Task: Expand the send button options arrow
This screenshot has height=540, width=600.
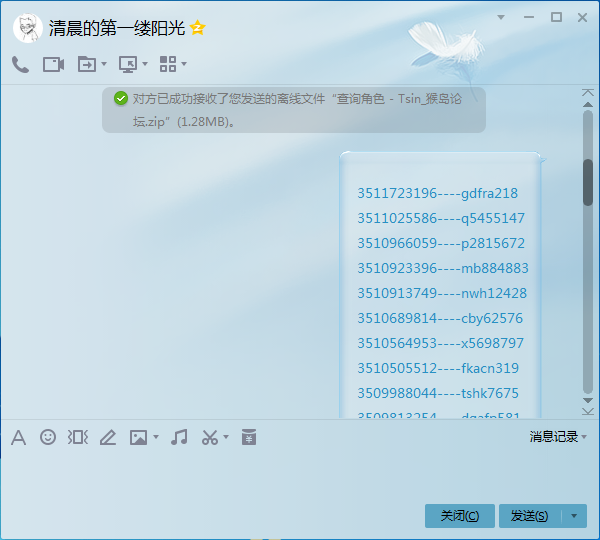Action: point(574,516)
